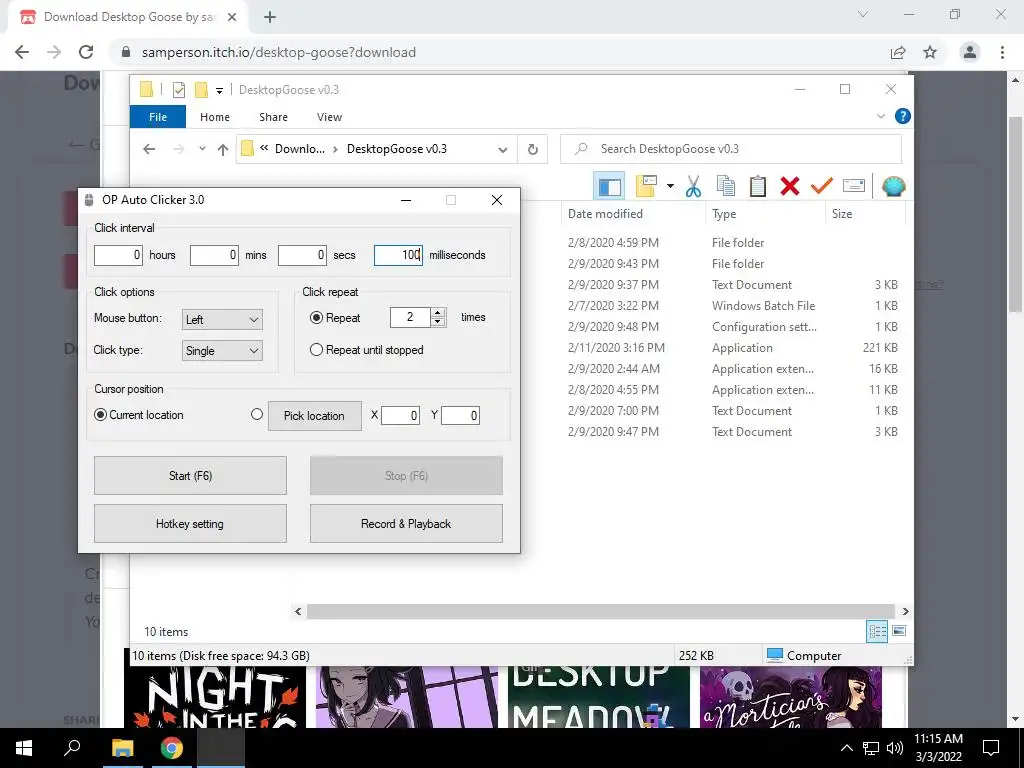Click the volume speaker tray icon

[x=895, y=748]
